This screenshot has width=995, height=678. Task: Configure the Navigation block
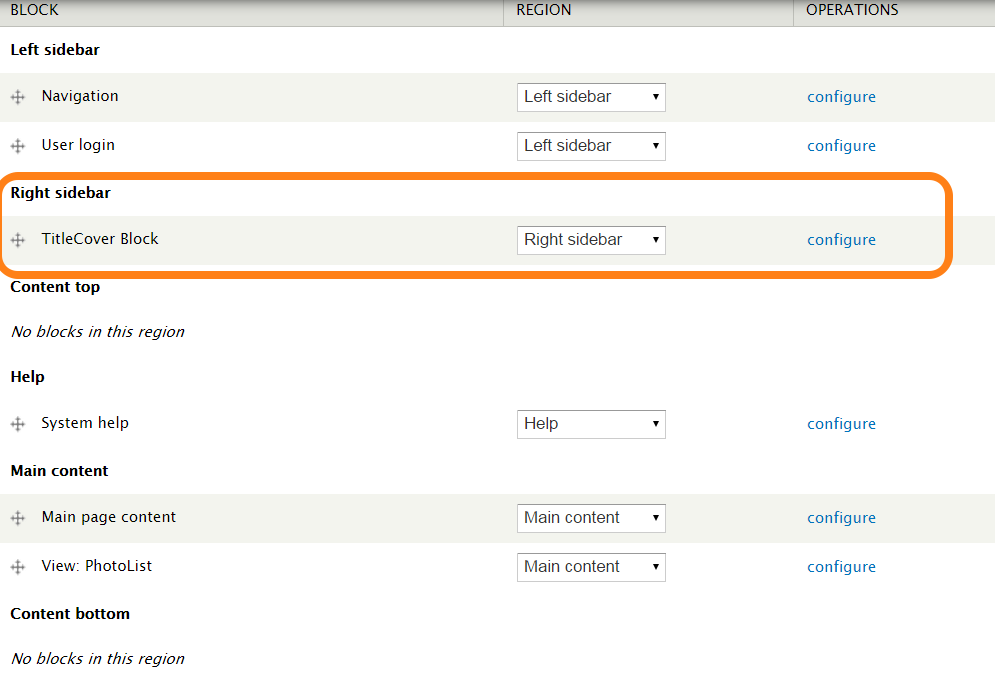point(841,96)
